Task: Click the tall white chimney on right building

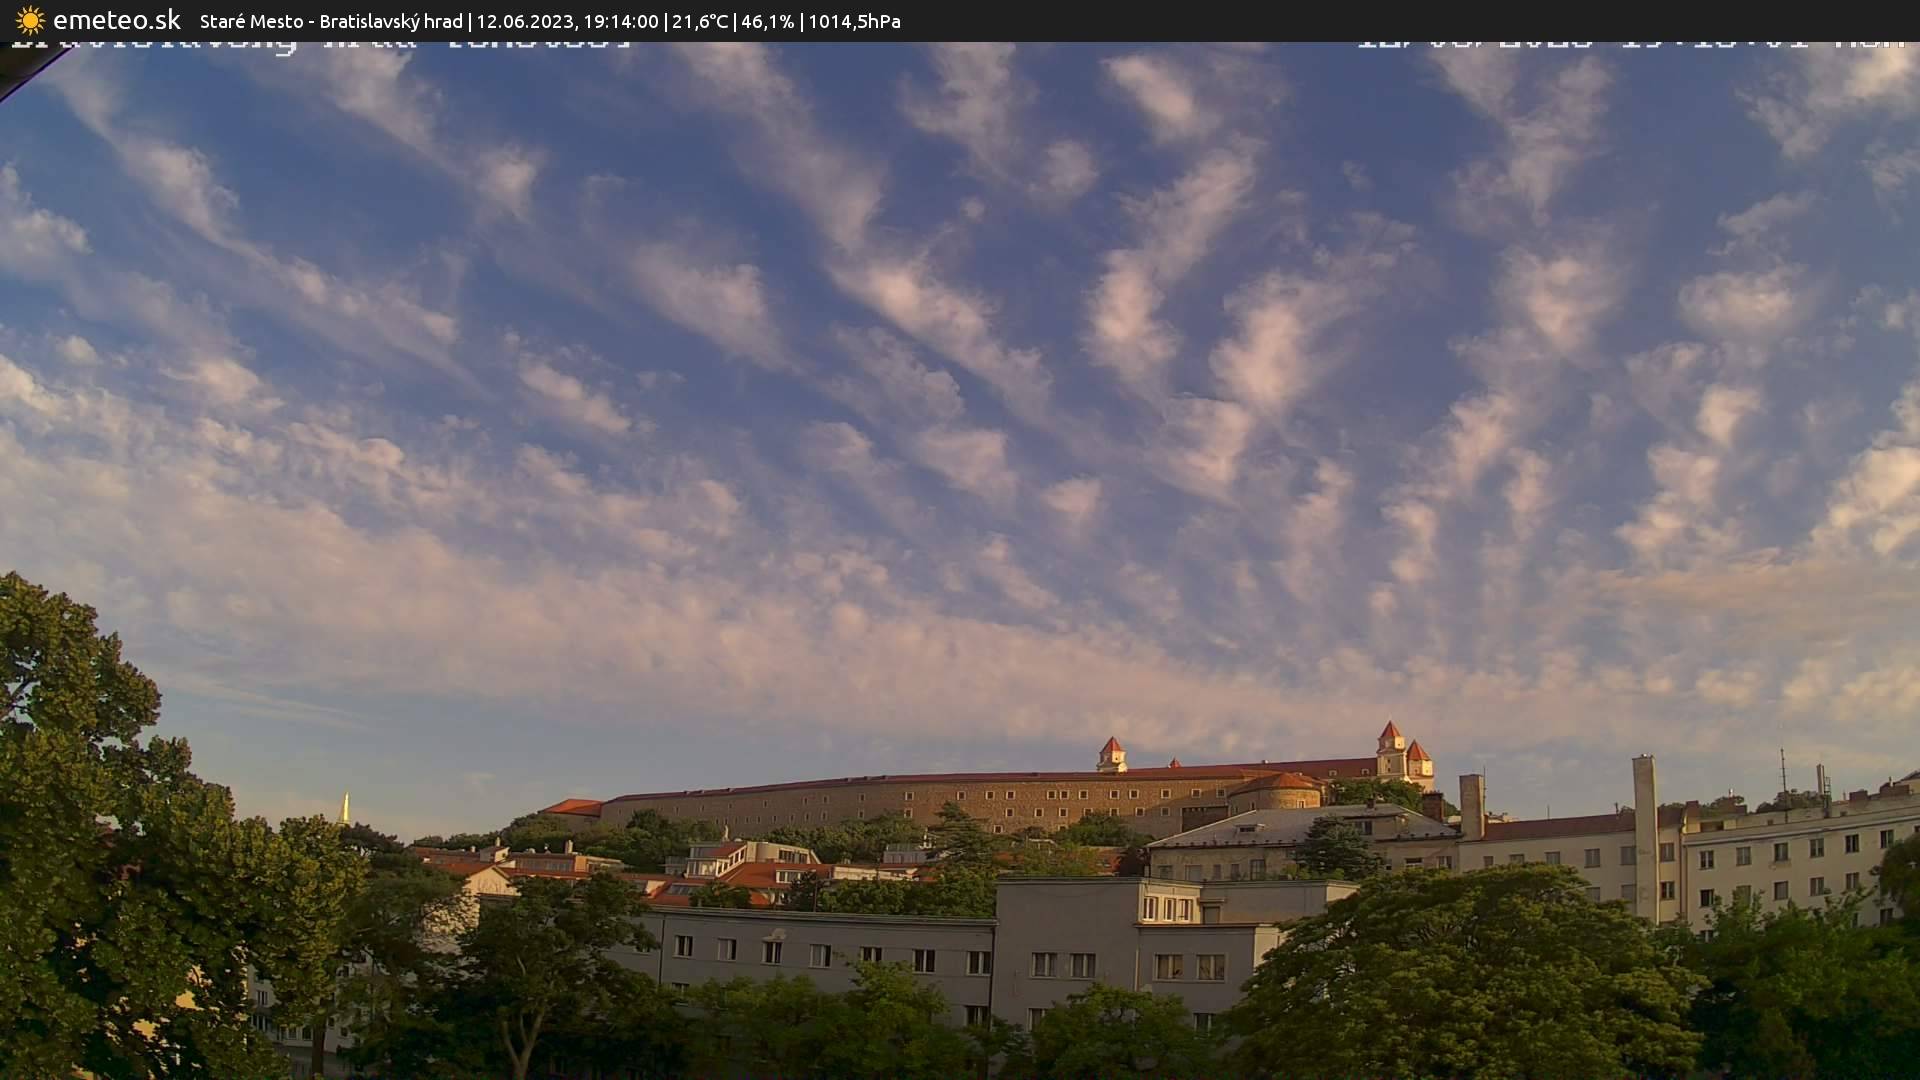Action: tap(1645, 835)
